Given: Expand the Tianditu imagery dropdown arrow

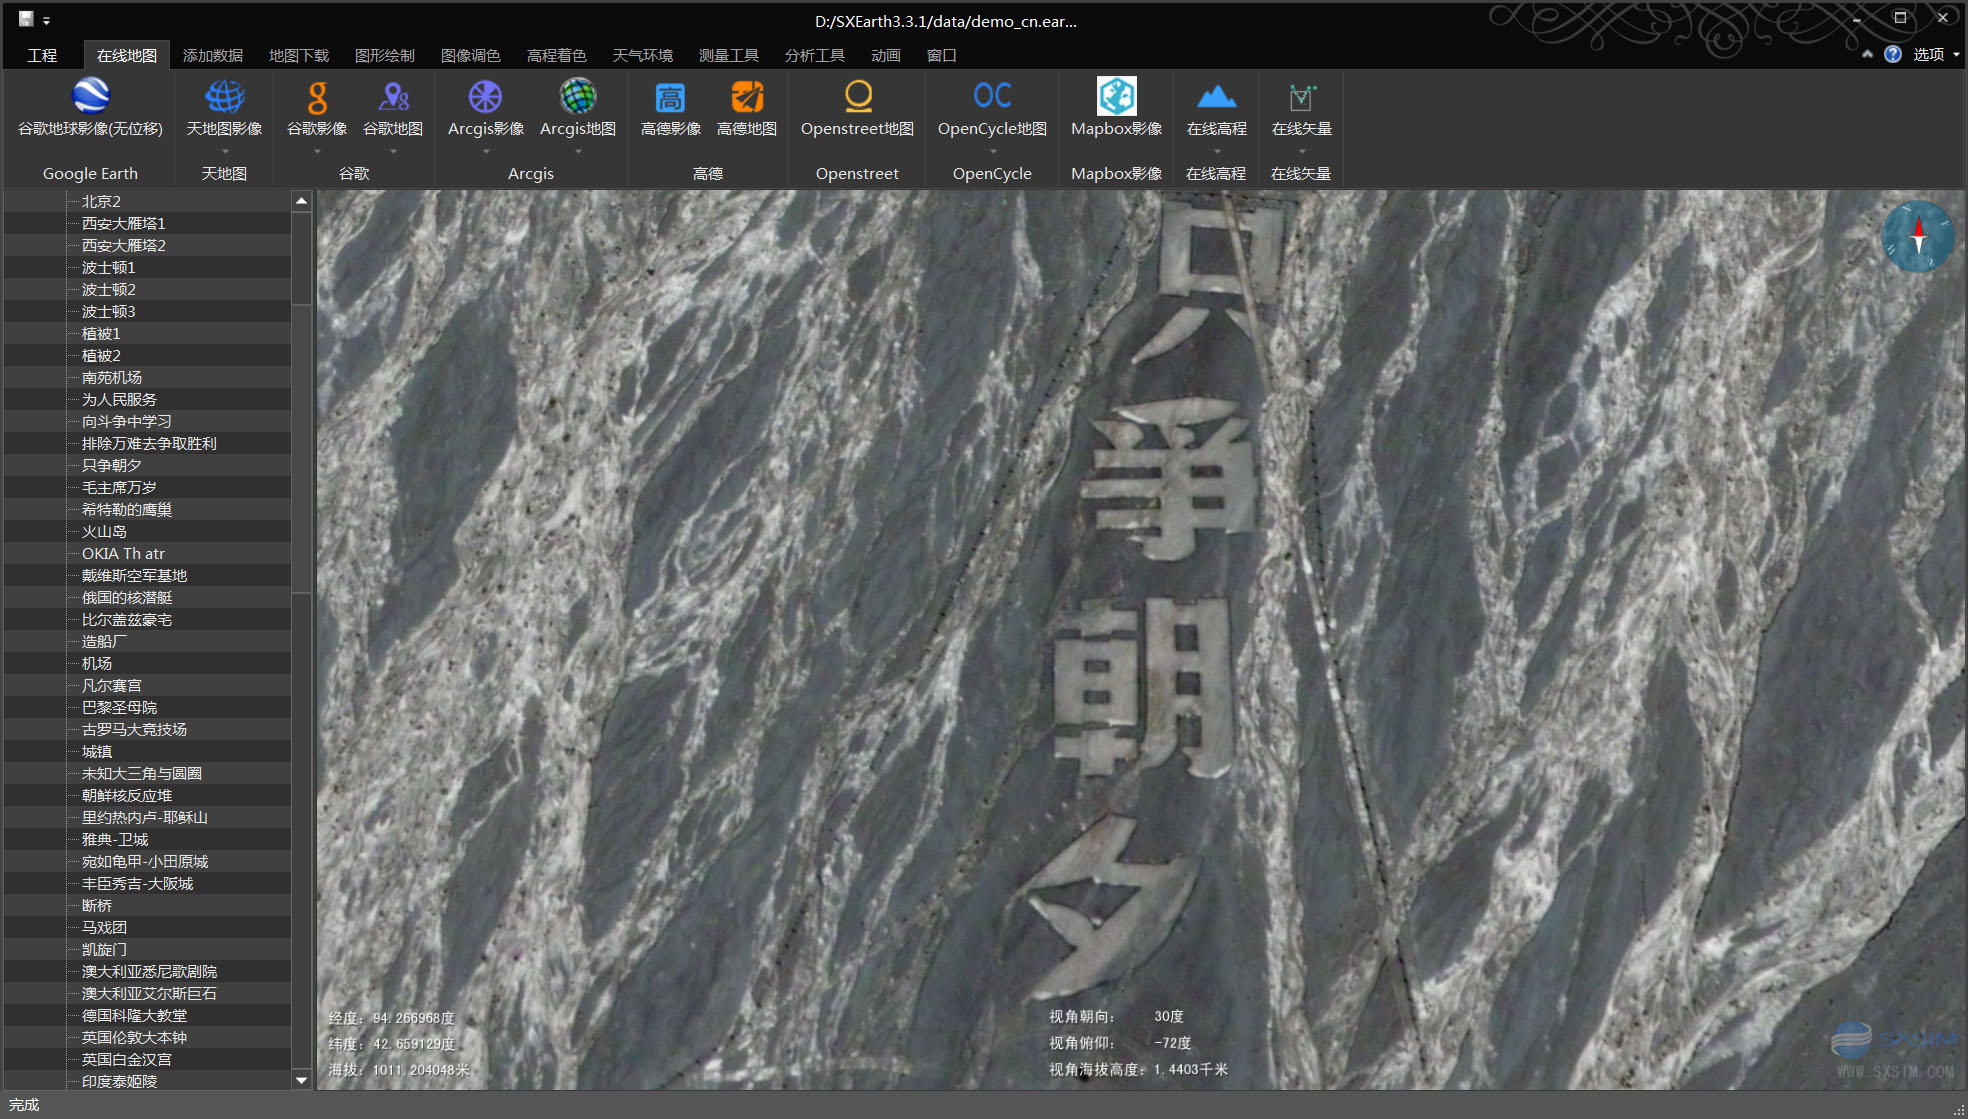Looking at the screenshot, I should 225,152.
